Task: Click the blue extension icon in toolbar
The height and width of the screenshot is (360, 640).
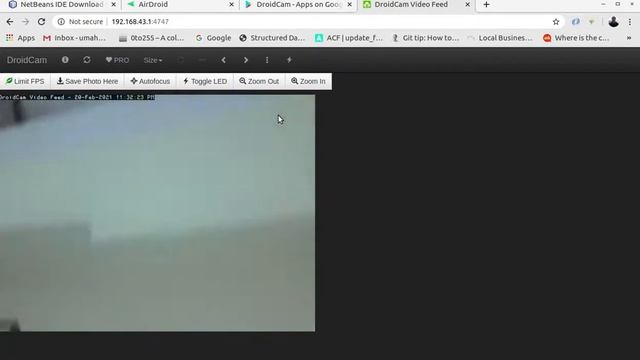Action: (x=576, y=22)
